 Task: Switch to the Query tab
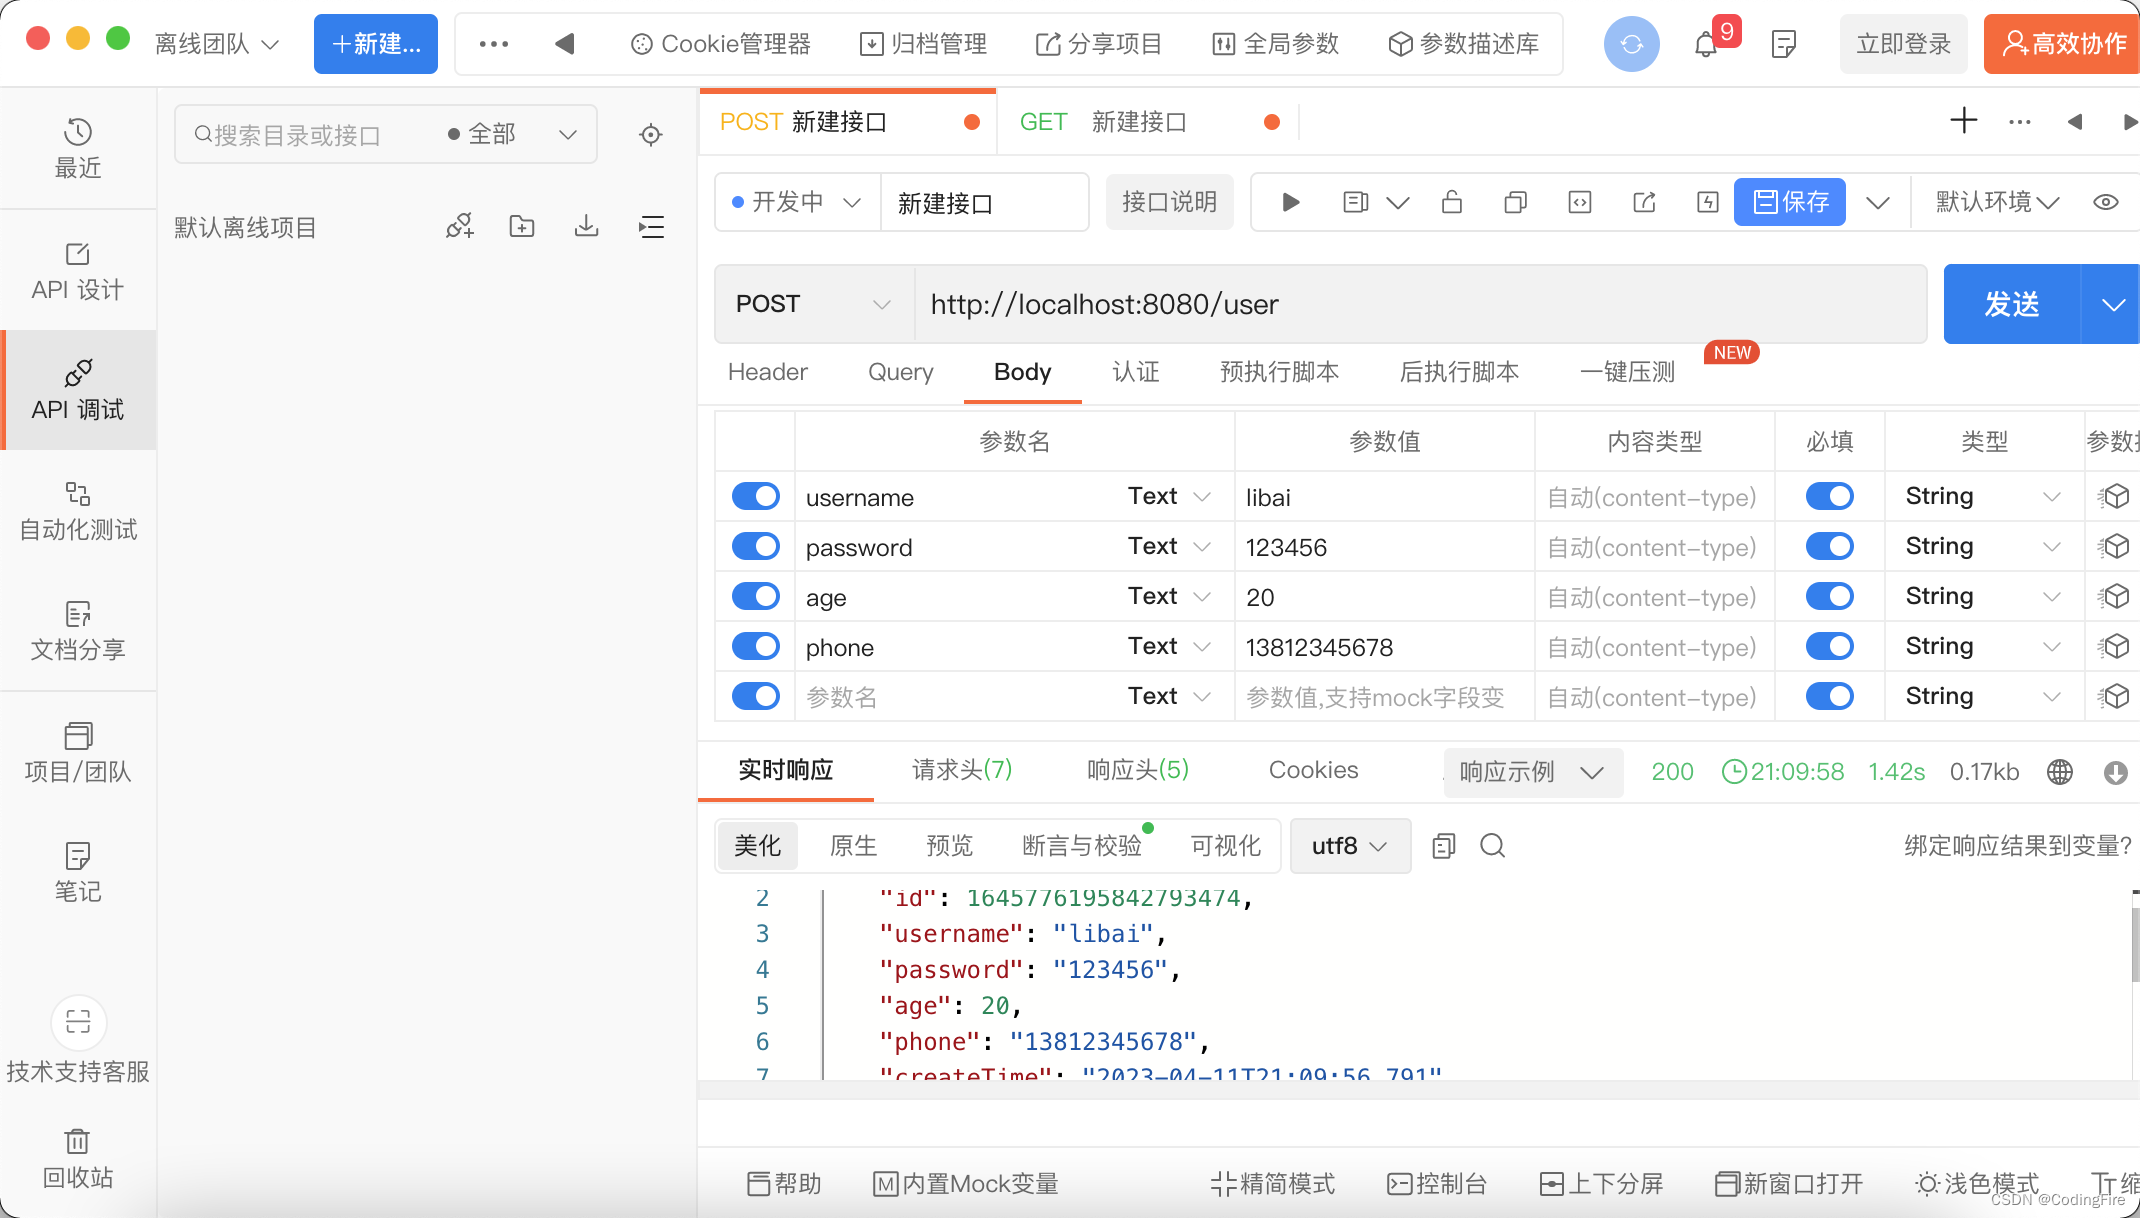click(901, 372)
